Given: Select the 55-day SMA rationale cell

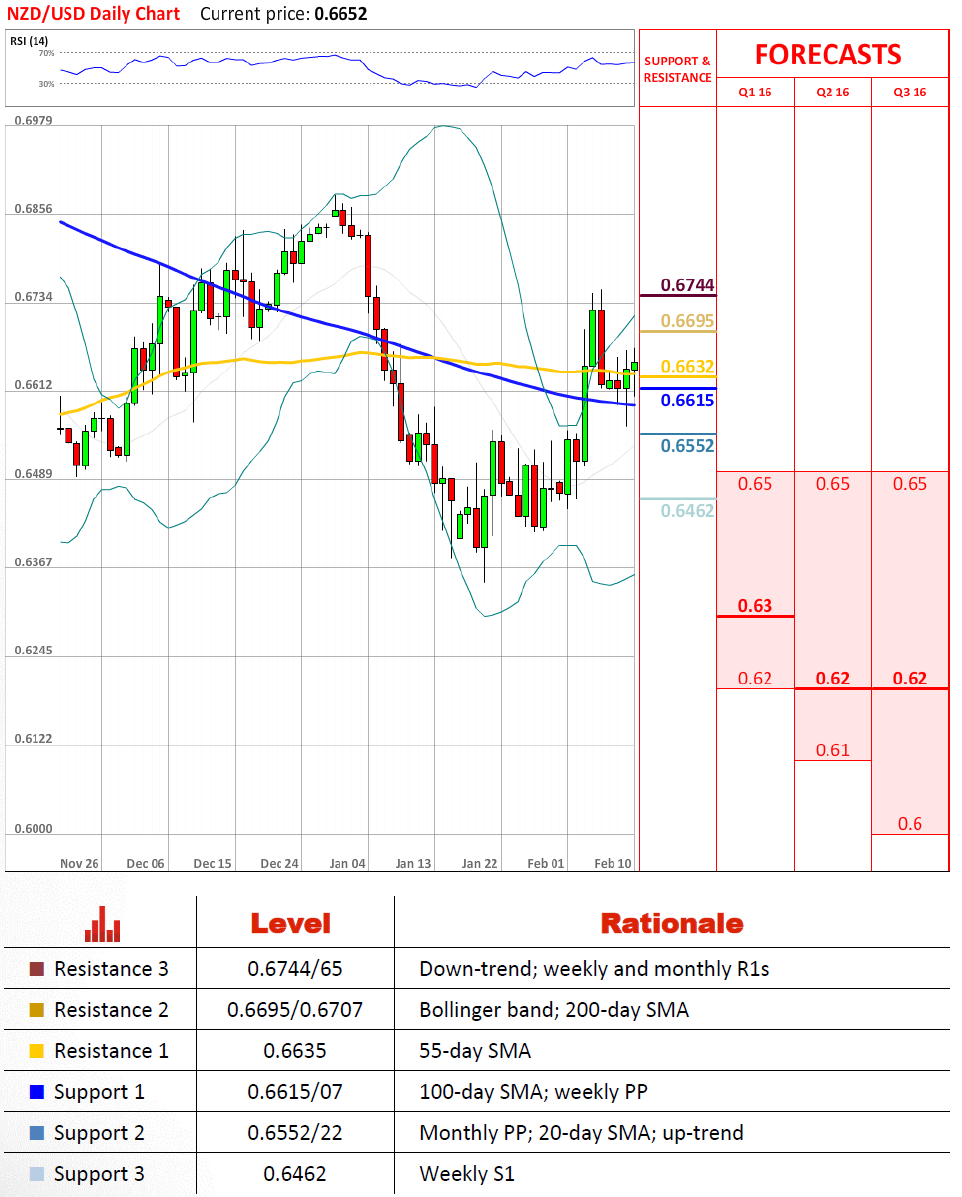Looking at the screenshot, I should pyautogui.click(x=475, y=1051).
